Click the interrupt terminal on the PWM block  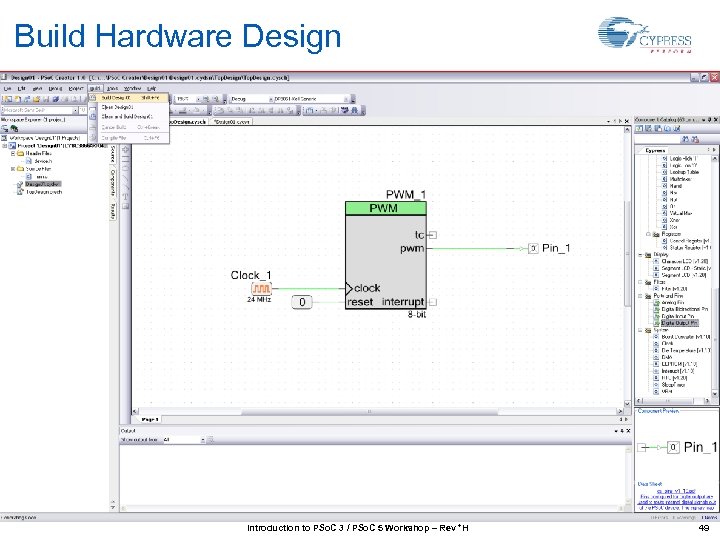[x=432, y=302]
